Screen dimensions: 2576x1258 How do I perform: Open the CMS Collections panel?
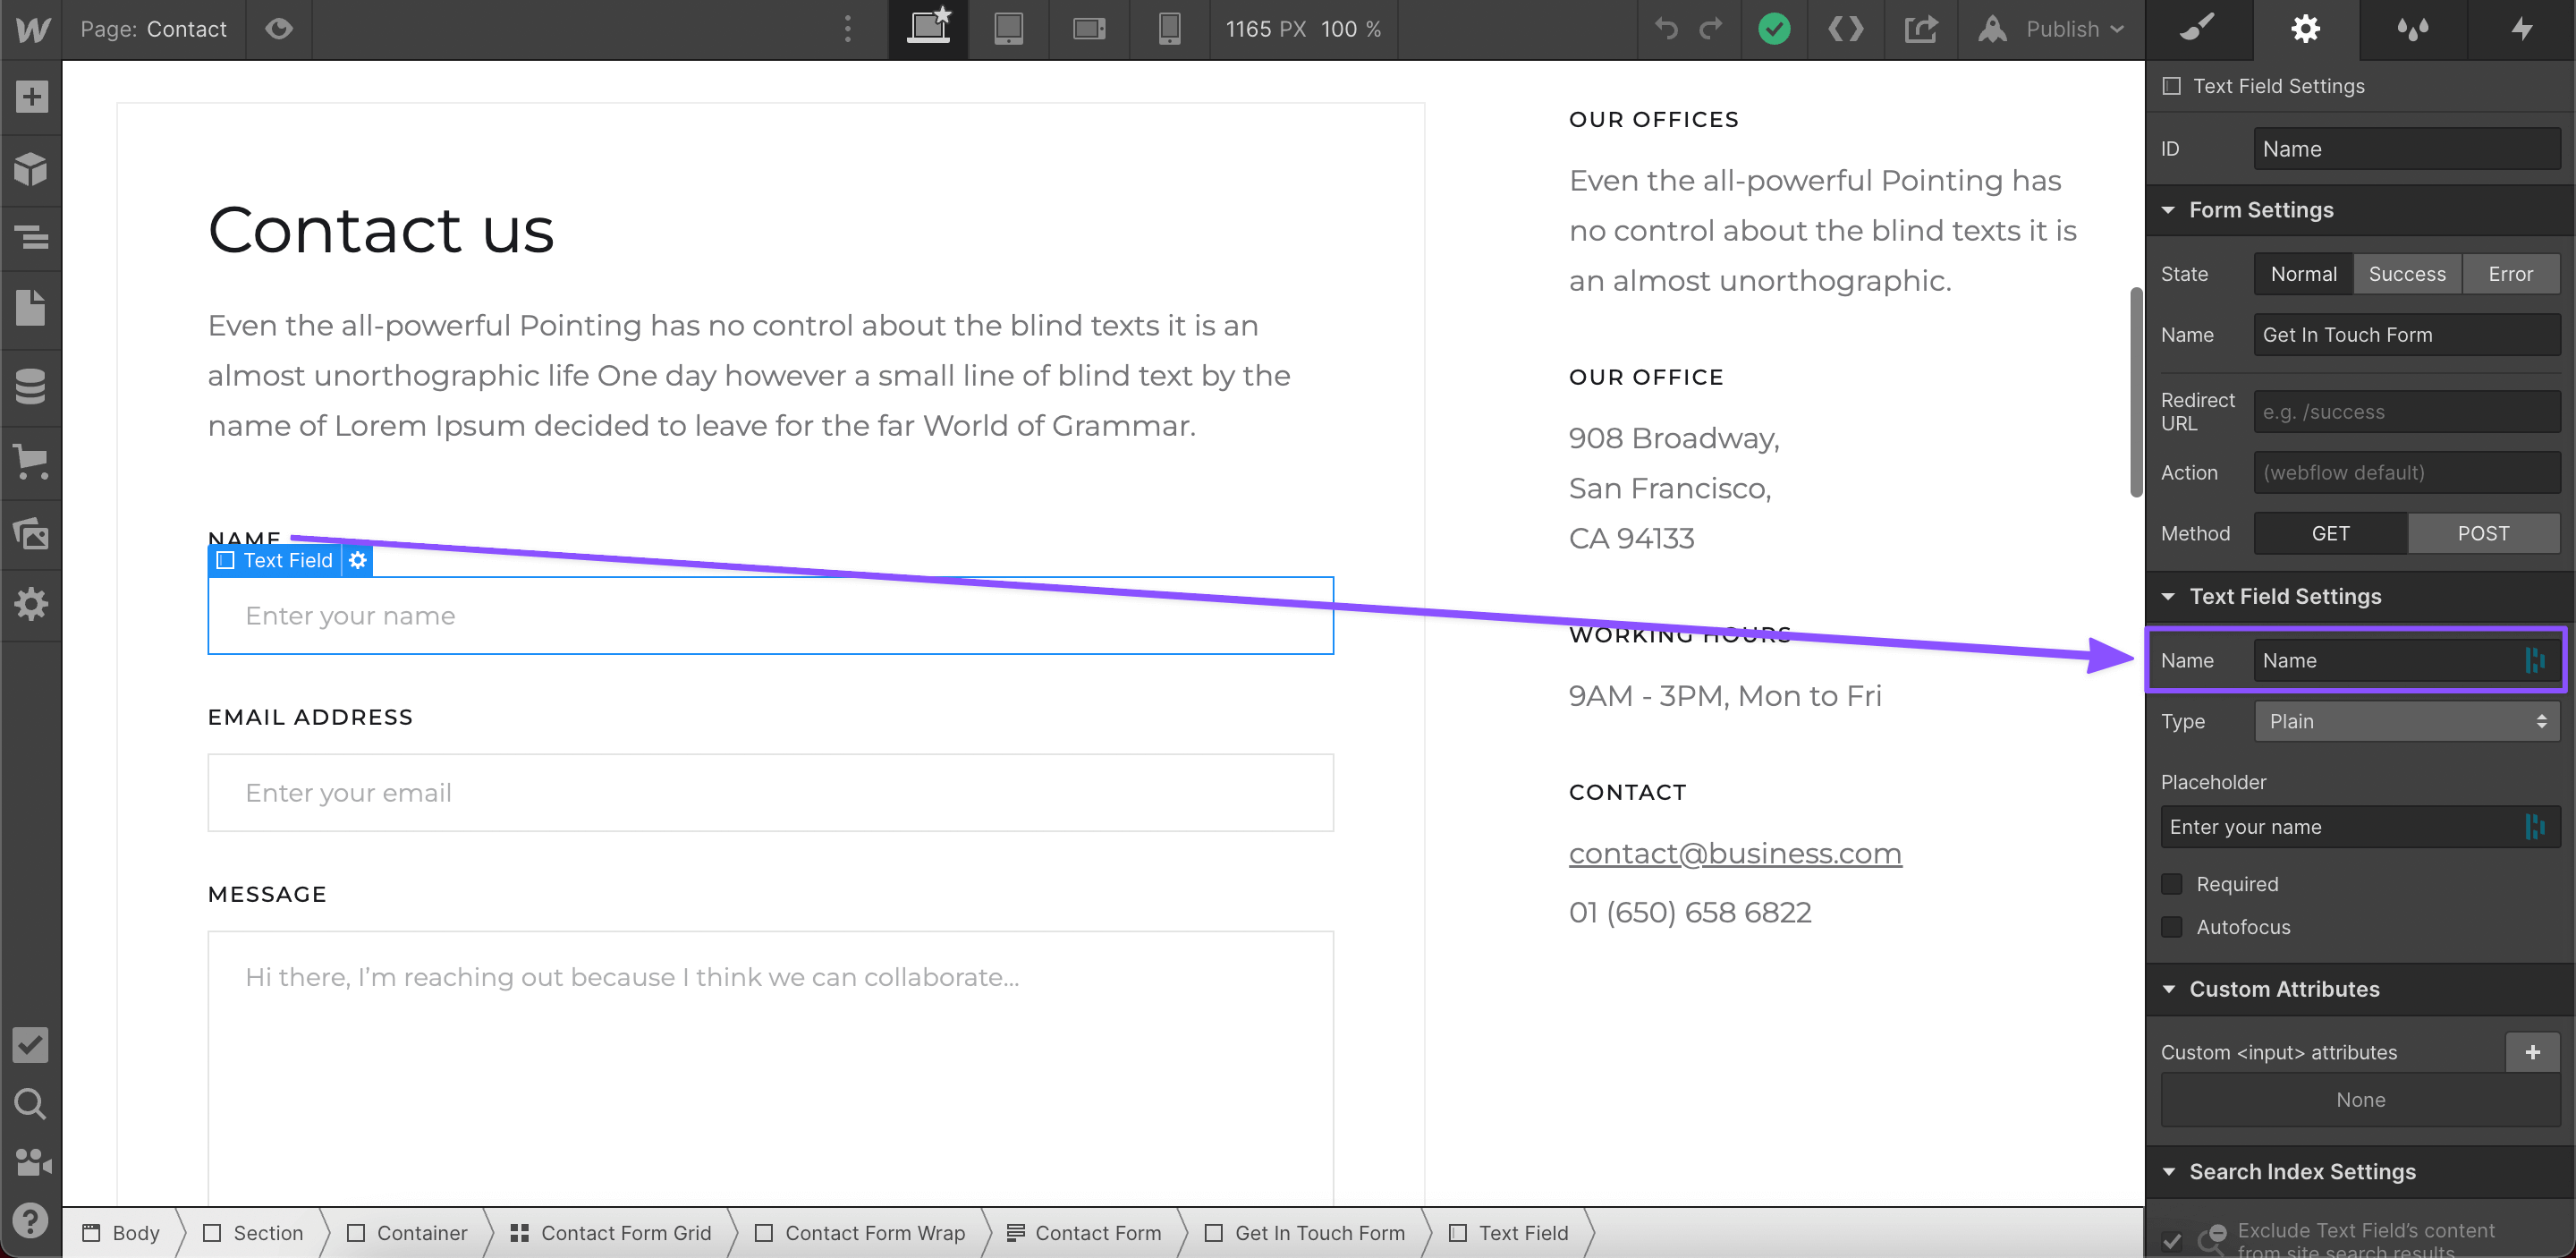[33, 386]
